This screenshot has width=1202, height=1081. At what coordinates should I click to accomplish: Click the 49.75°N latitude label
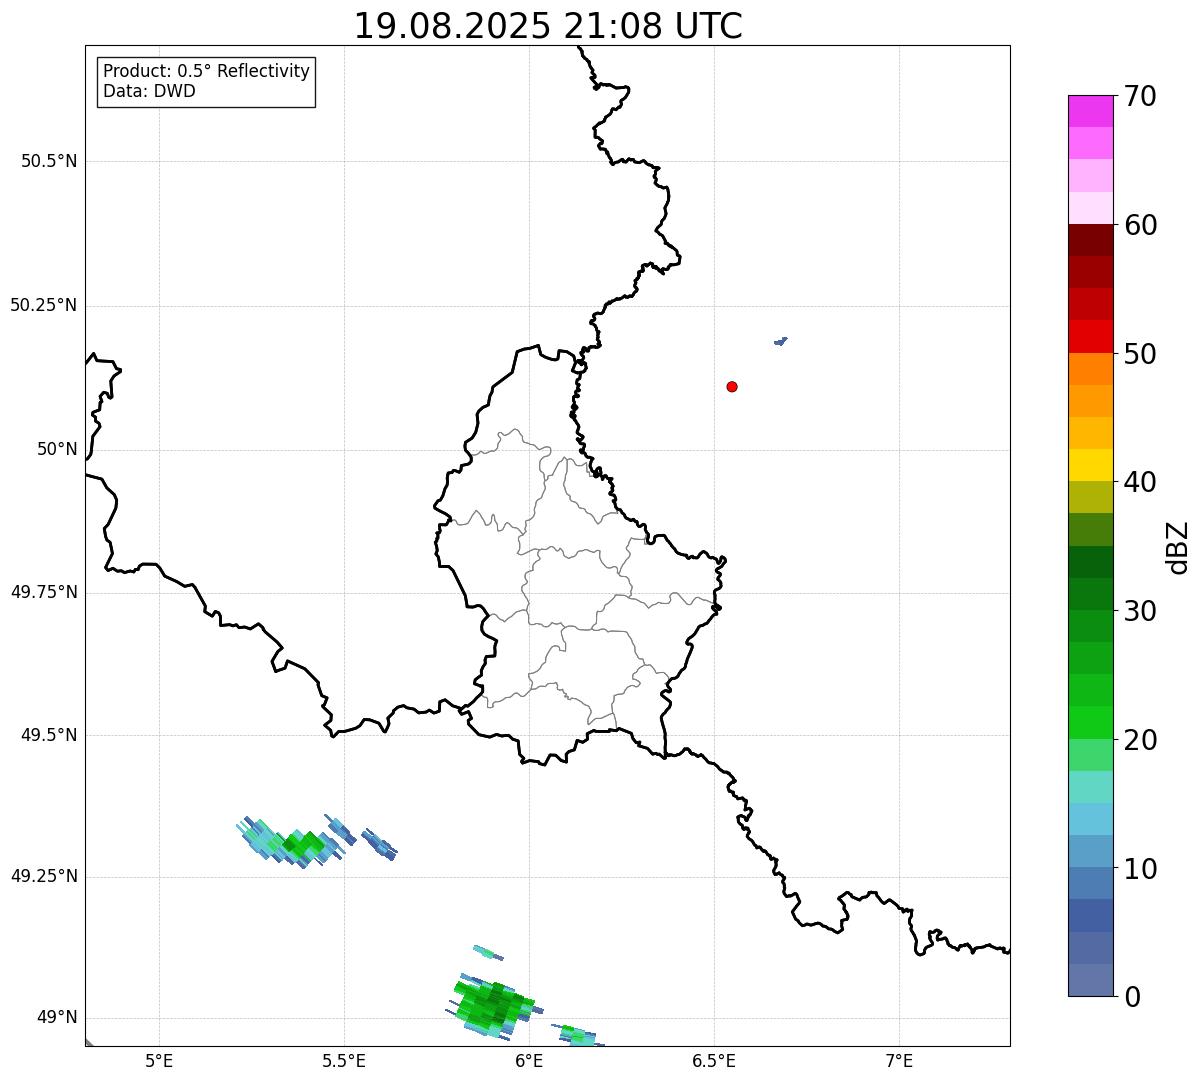[44, 592]
